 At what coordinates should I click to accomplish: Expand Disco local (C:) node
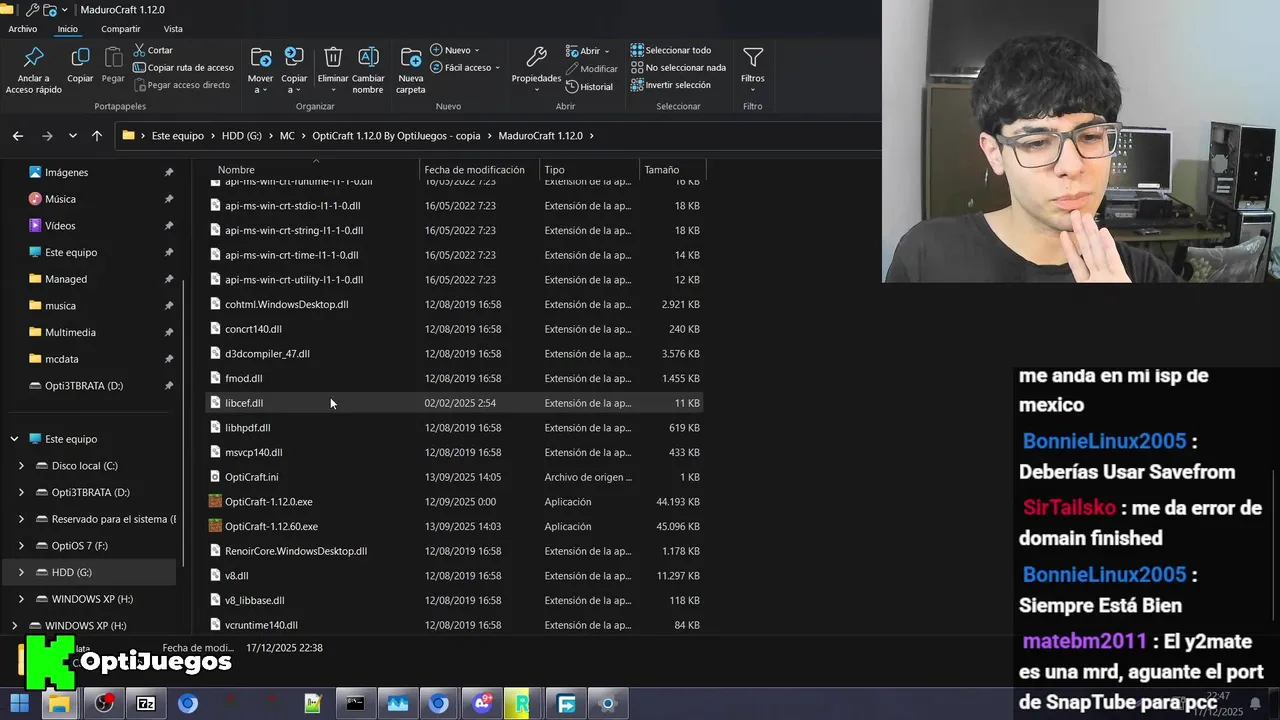pyautogui.click(x=21, y=466)
